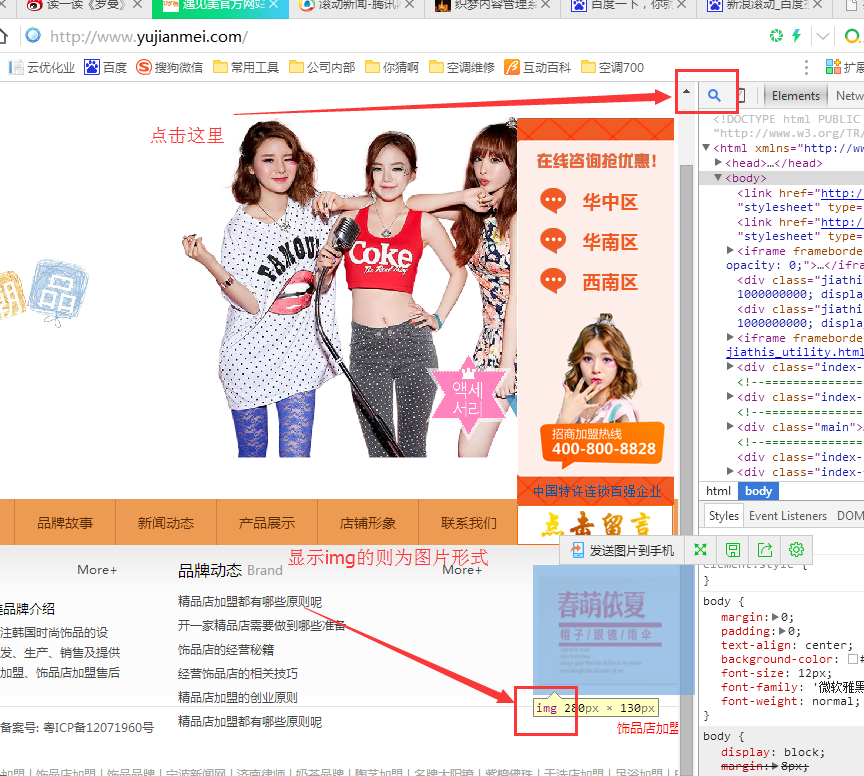
Task: Open the 饰品店的经营秘籍 article link
Action: [226, 649]
